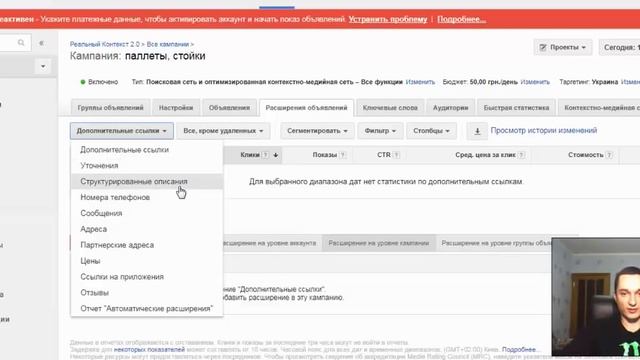Choose Дополнительные ссылки in dropdown list
640x360 pixels.
tap(147, 150)
